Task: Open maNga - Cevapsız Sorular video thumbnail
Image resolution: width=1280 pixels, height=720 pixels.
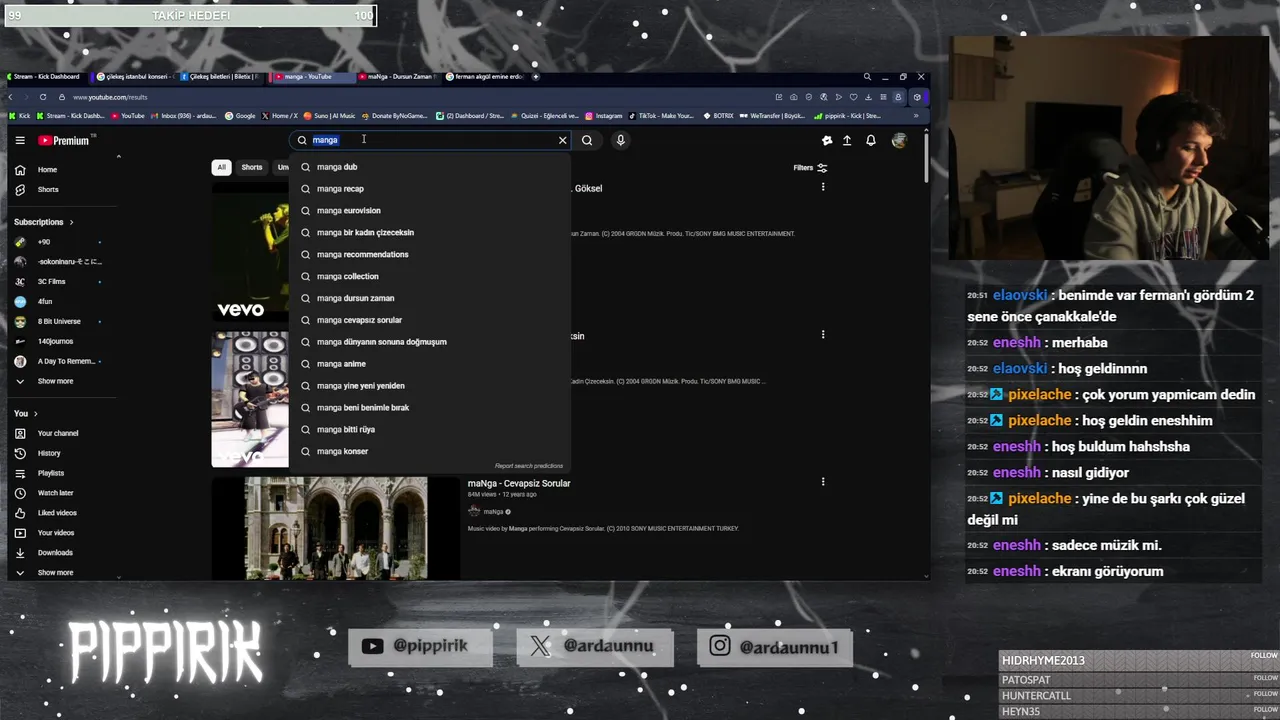Action: [x=336, y=528]
